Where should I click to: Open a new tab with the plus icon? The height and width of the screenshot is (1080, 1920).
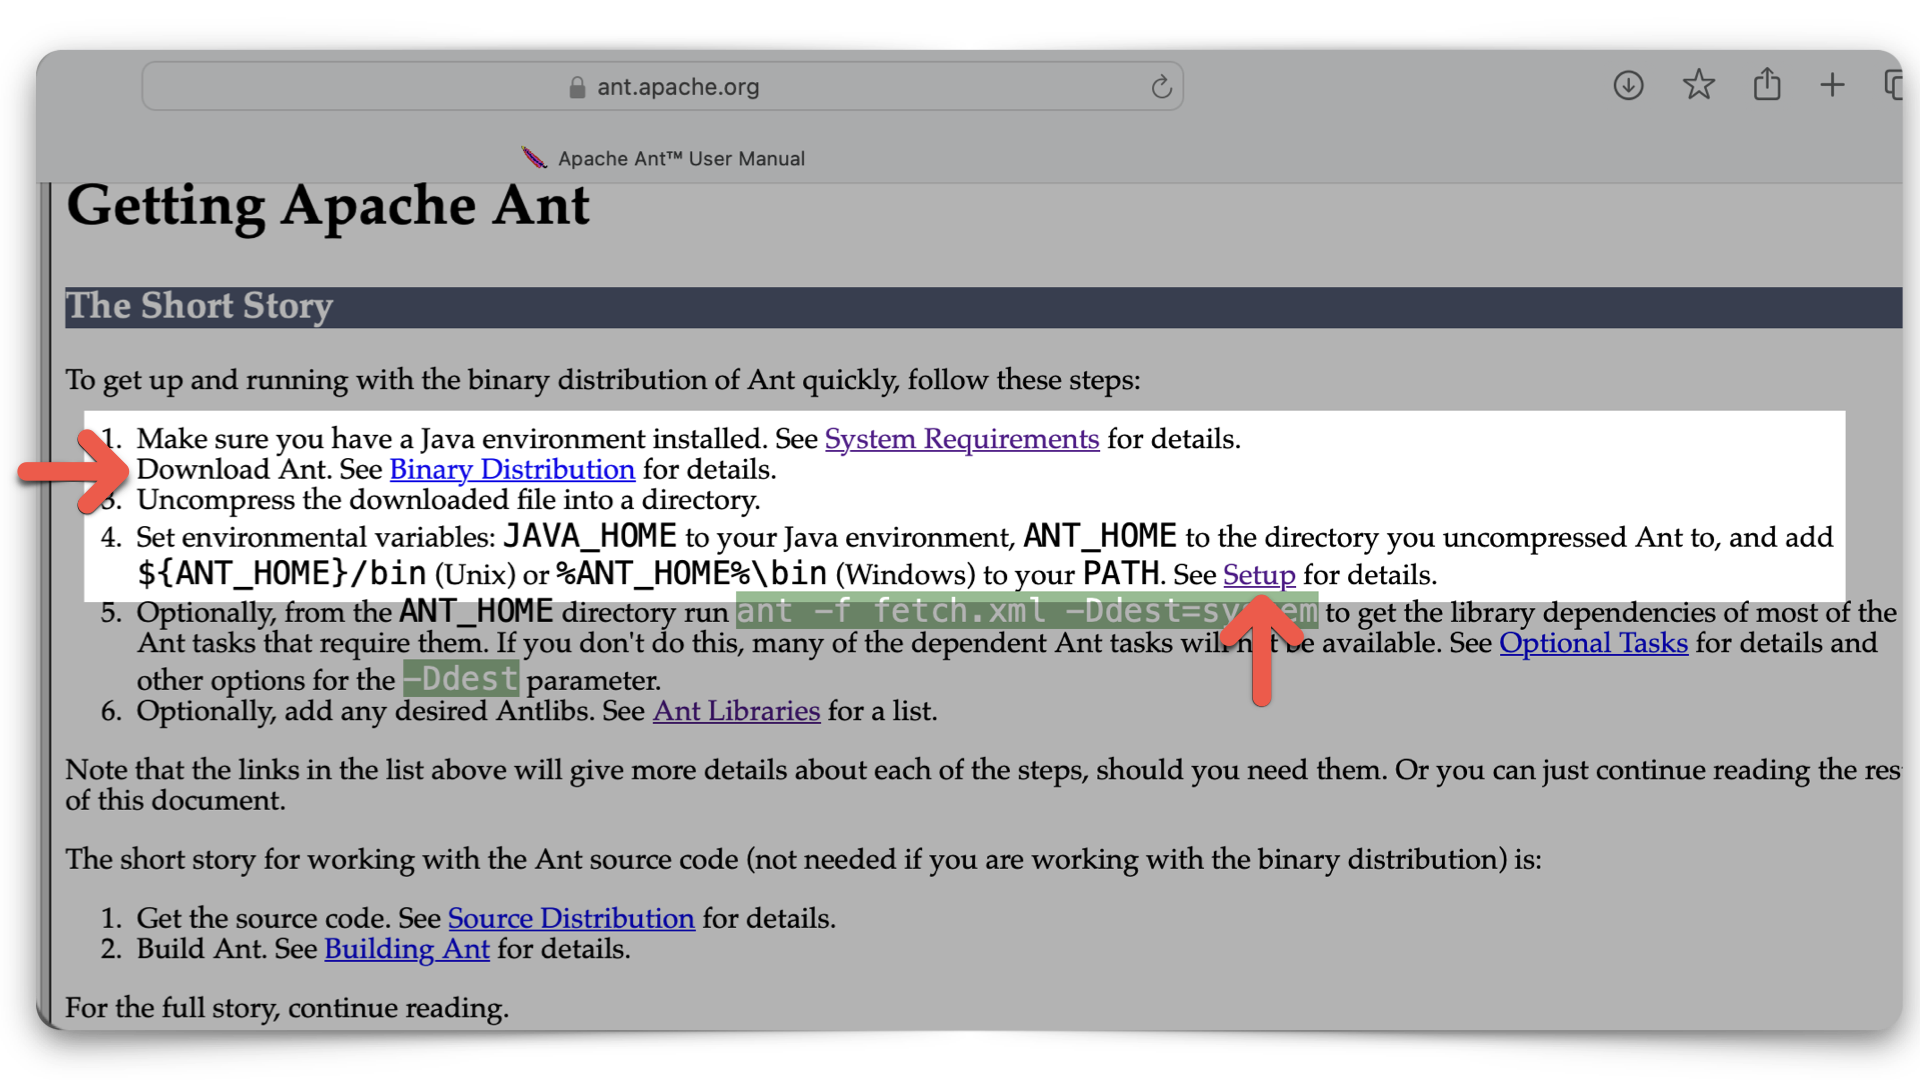tap(1833, 85)
